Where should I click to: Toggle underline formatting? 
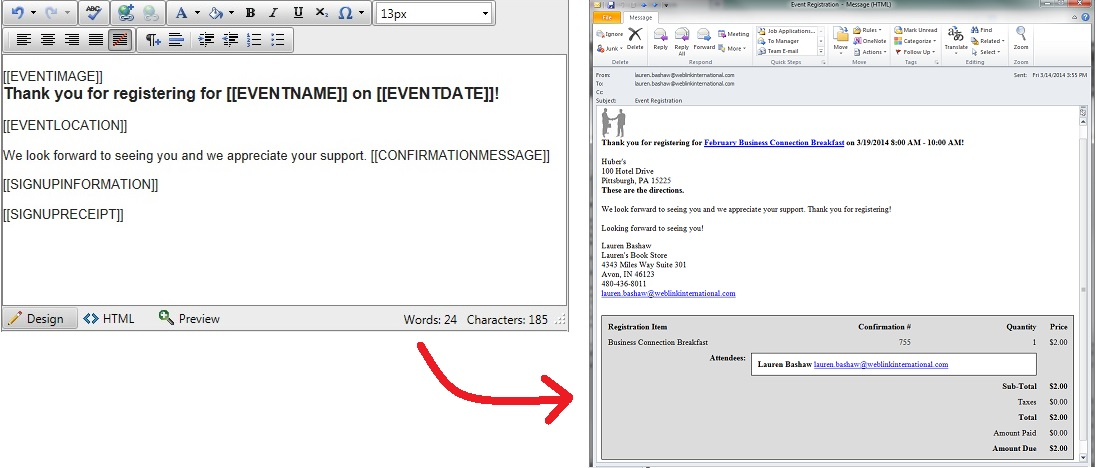(x=298, y=13)
